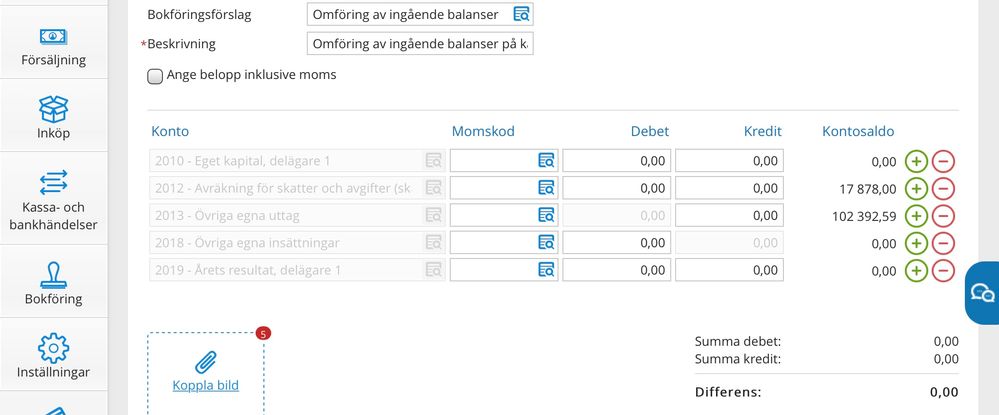Screen dimensions: 999x415
Task: Open Kassa- och bankhändelser section
Action: pos(54,199)
